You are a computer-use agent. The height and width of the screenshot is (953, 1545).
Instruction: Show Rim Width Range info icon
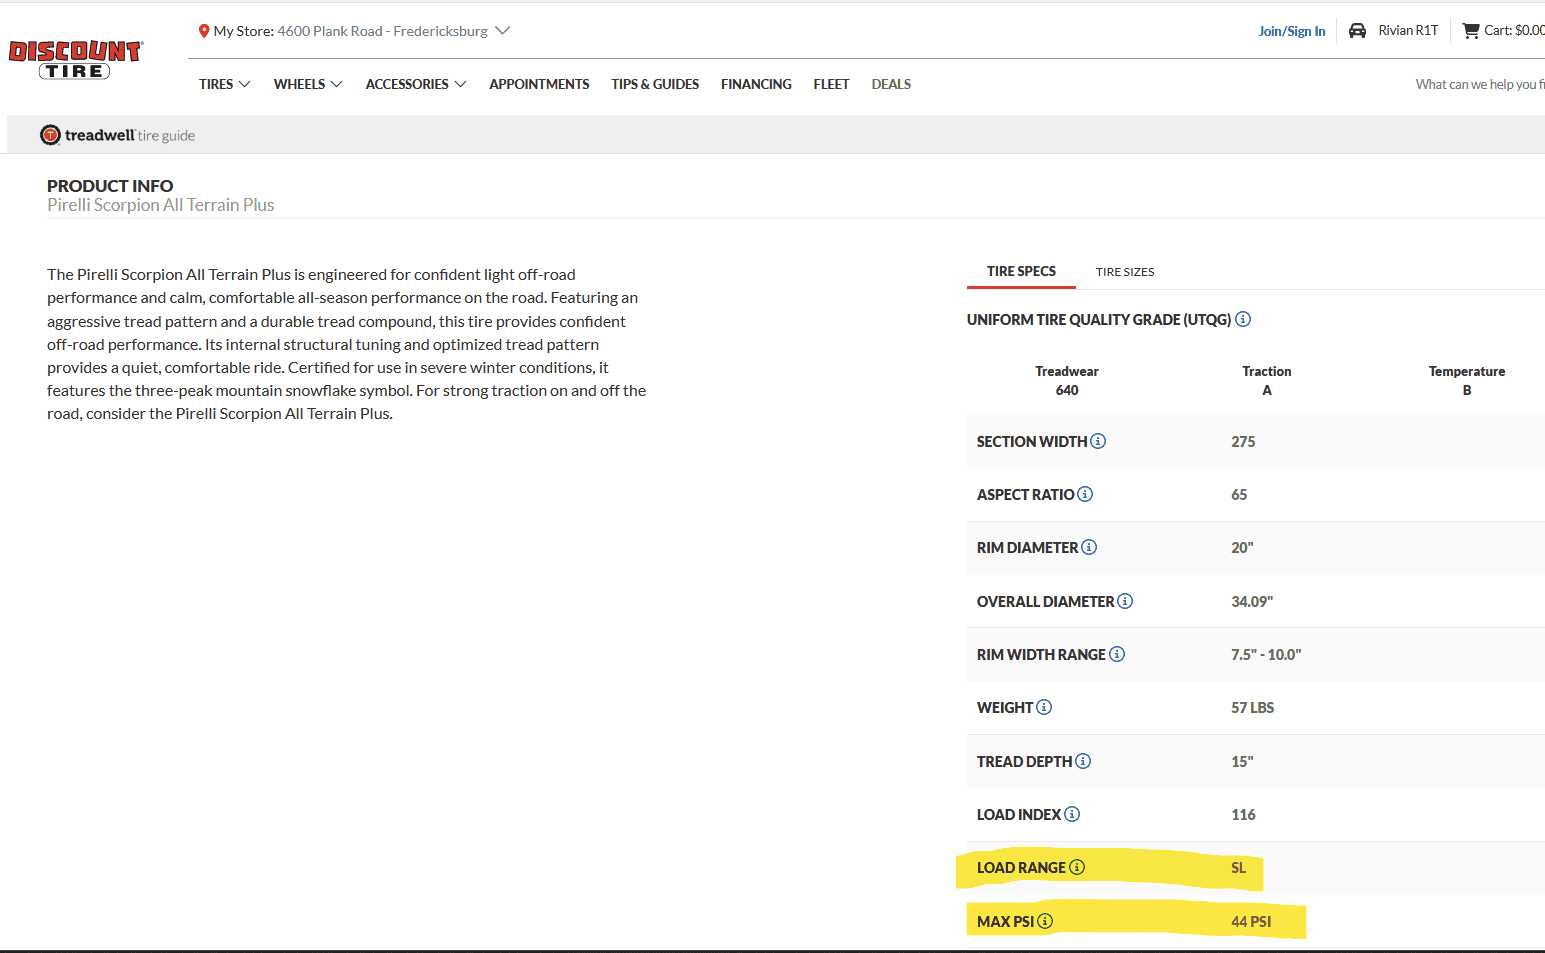tap(1117, 654)
